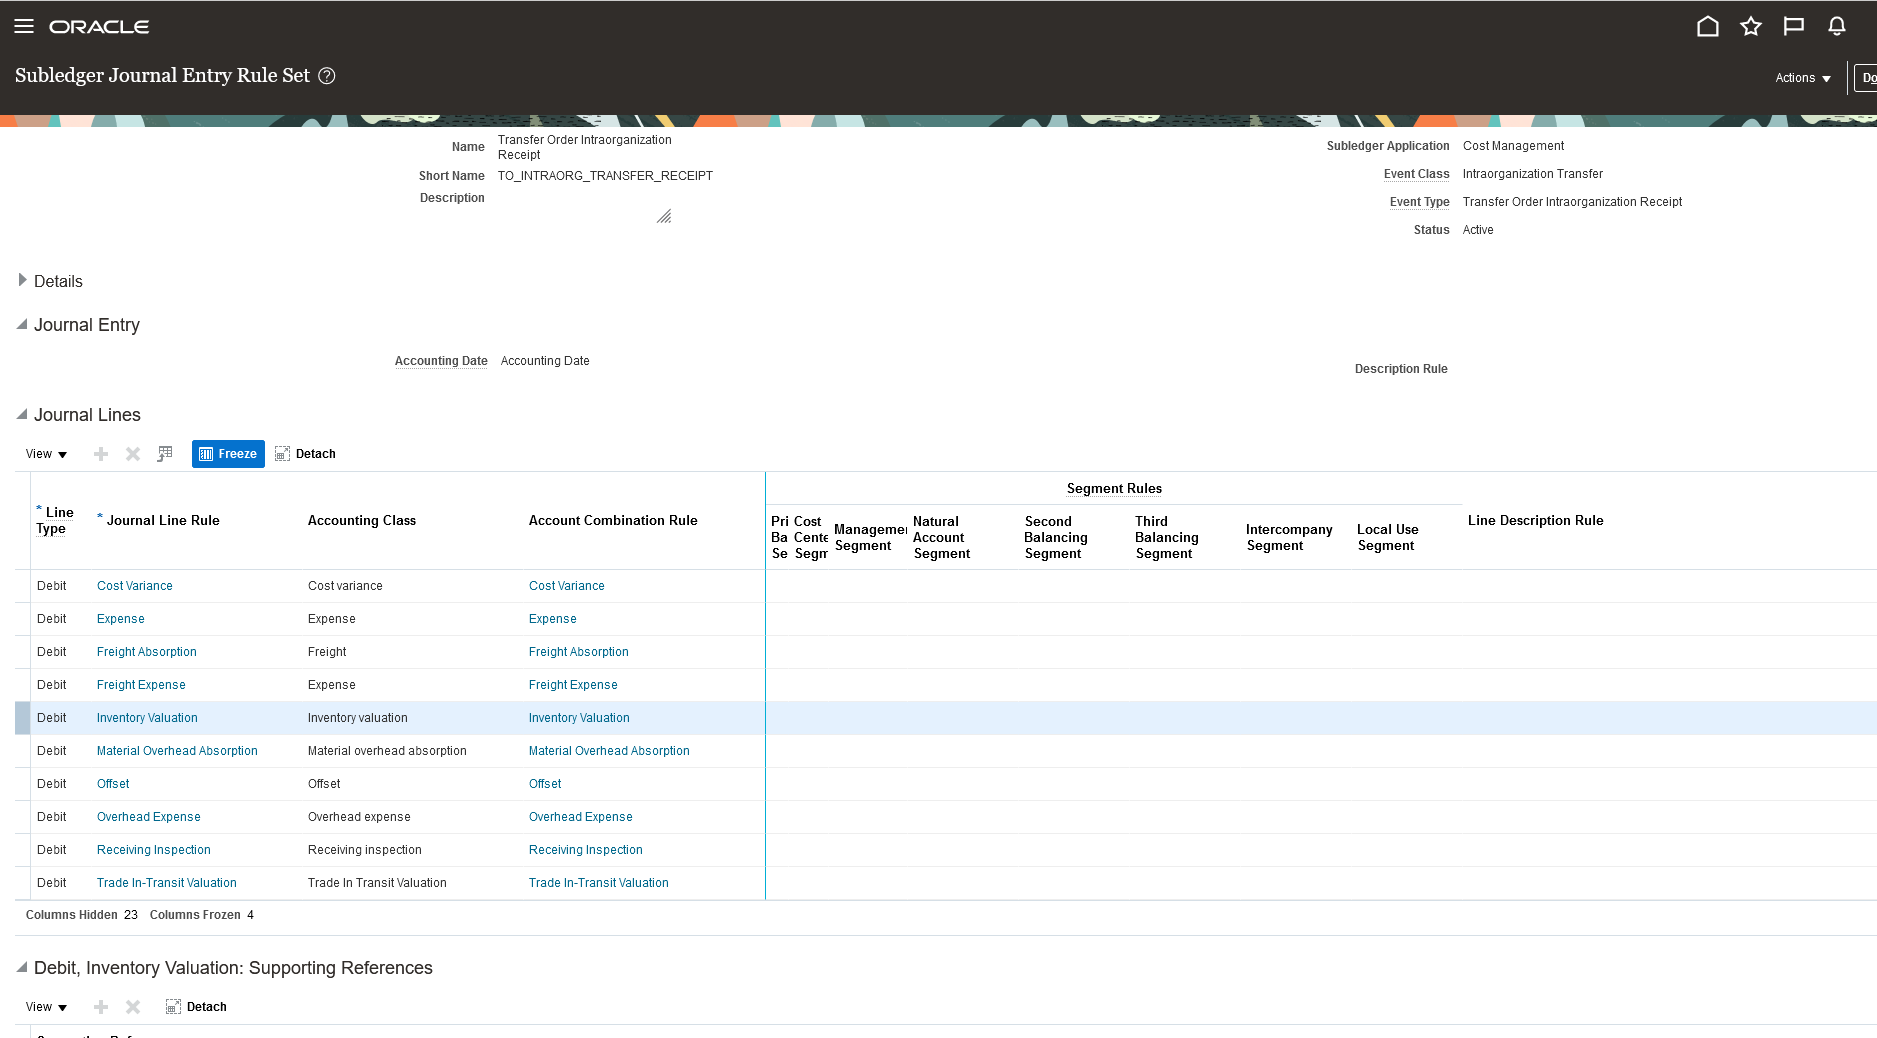Click the Description text area
This screenshot has height=1038, width=1877.
(585, 207)
